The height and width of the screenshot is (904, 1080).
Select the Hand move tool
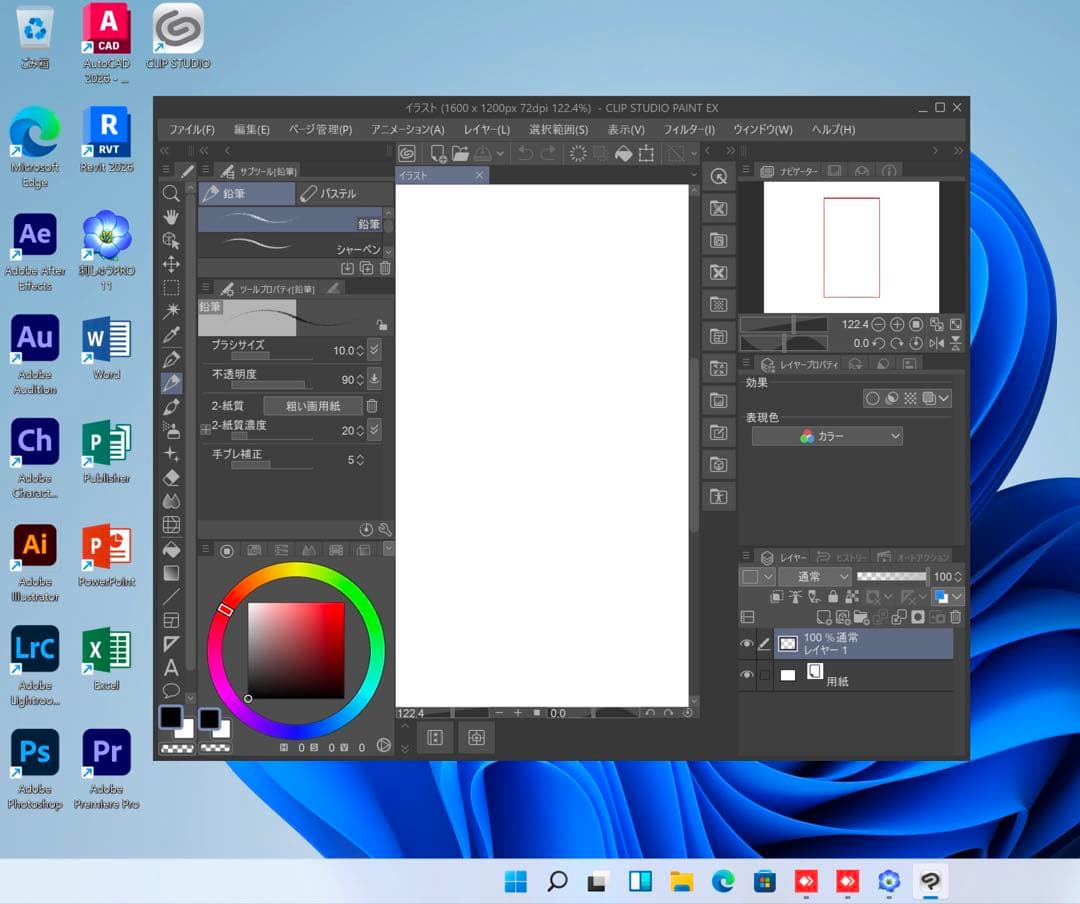171,217
